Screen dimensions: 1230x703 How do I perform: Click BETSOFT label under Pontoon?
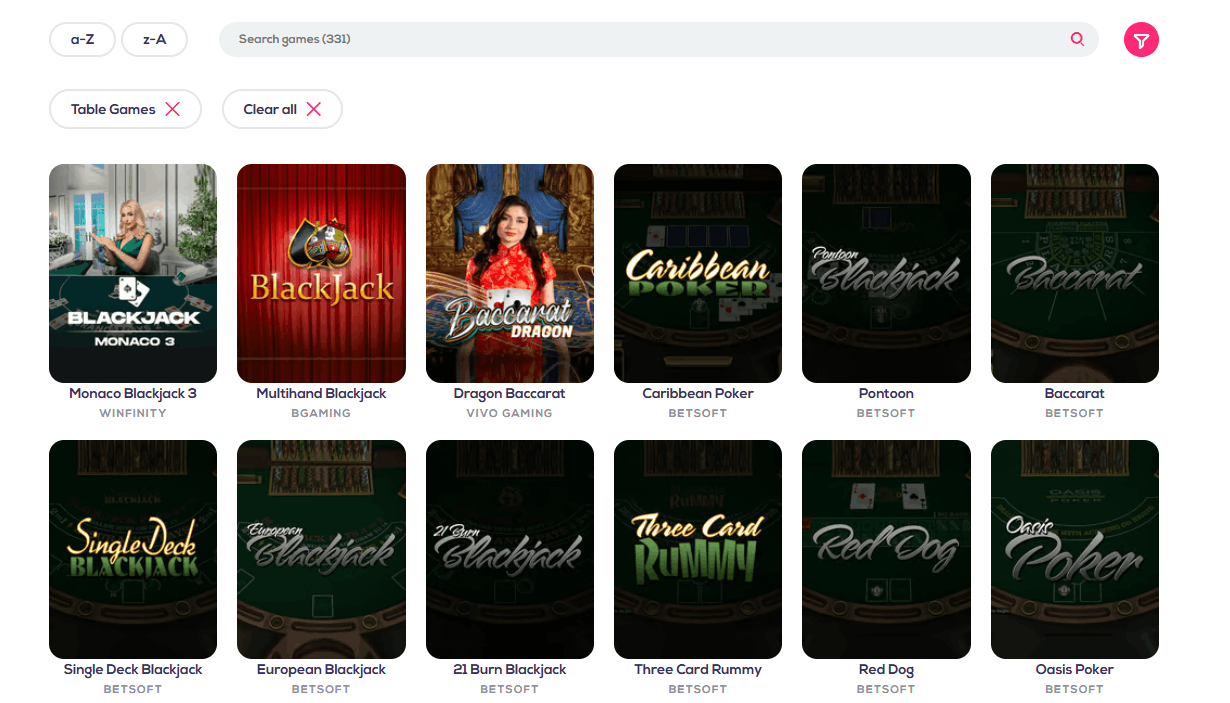pos(886,413)
